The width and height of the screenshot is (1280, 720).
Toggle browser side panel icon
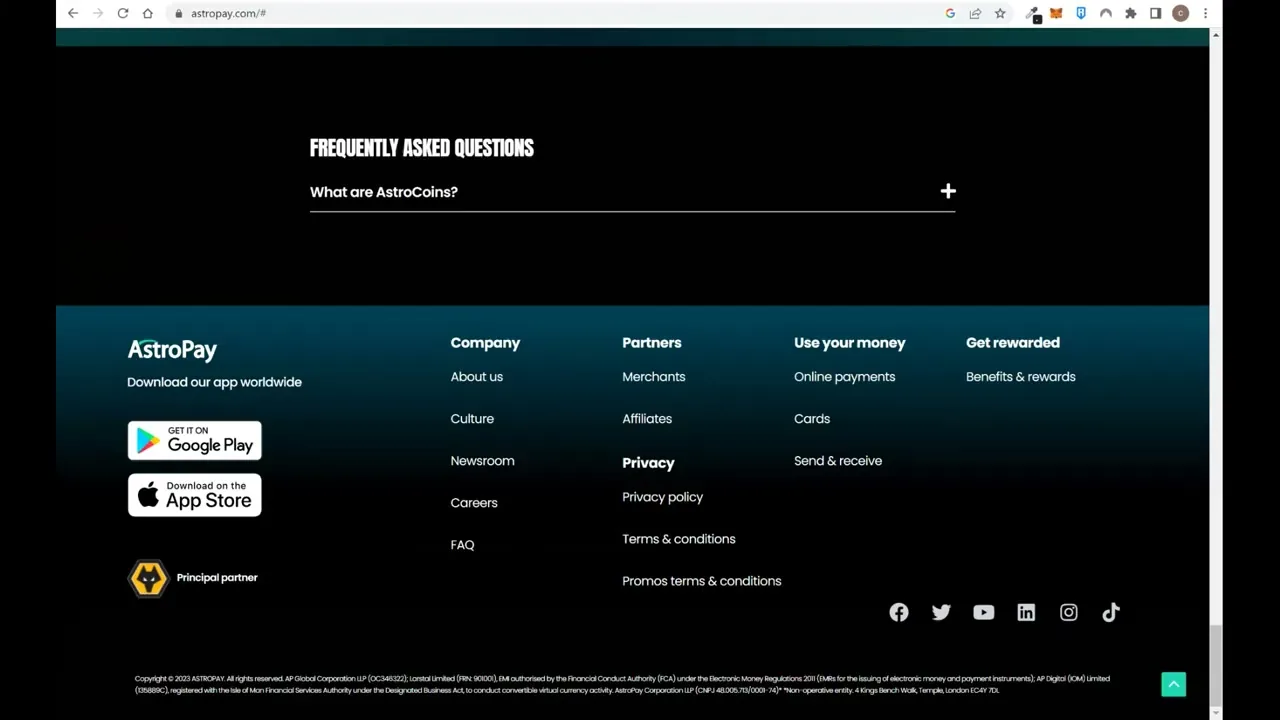[1155, 13]
